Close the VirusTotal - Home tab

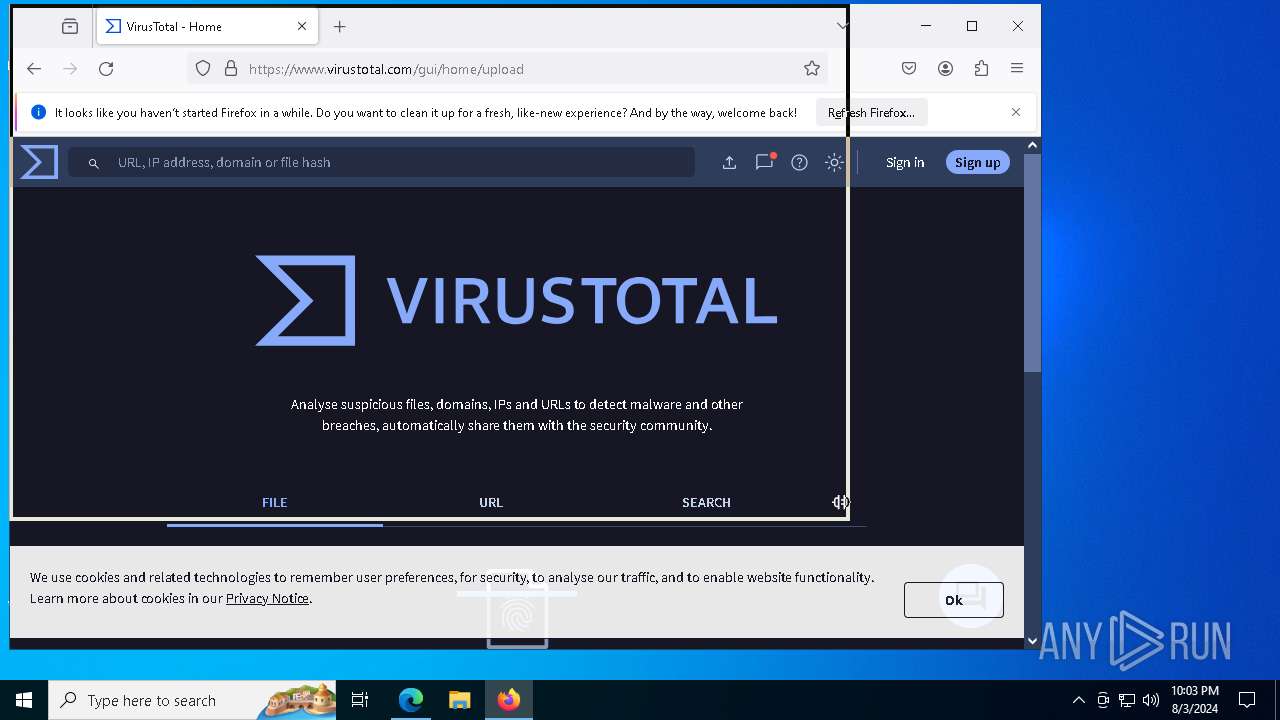[302, 27]
